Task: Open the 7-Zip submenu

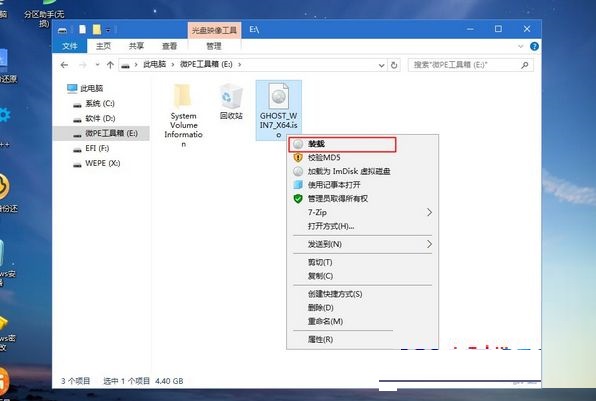Action: pyautogui.click(x=362, y=212)
